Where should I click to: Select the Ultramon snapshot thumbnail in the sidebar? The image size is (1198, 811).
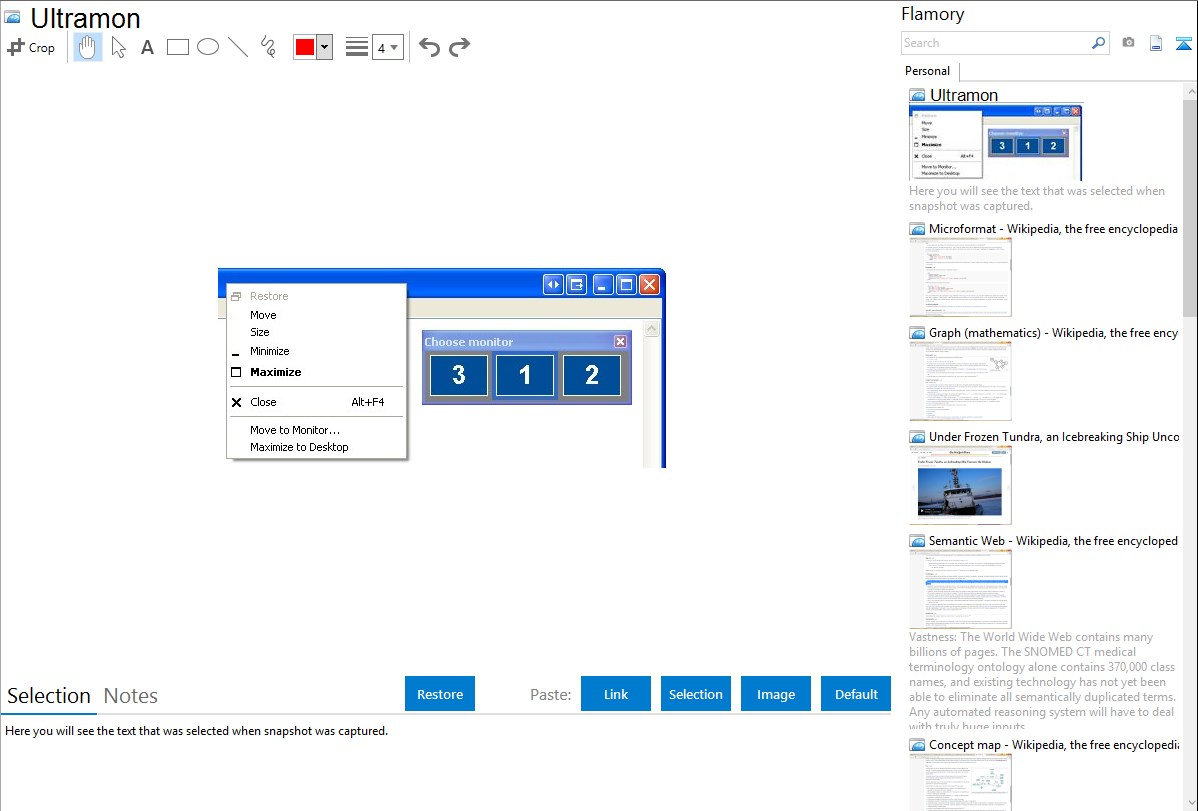click(996, 143)
